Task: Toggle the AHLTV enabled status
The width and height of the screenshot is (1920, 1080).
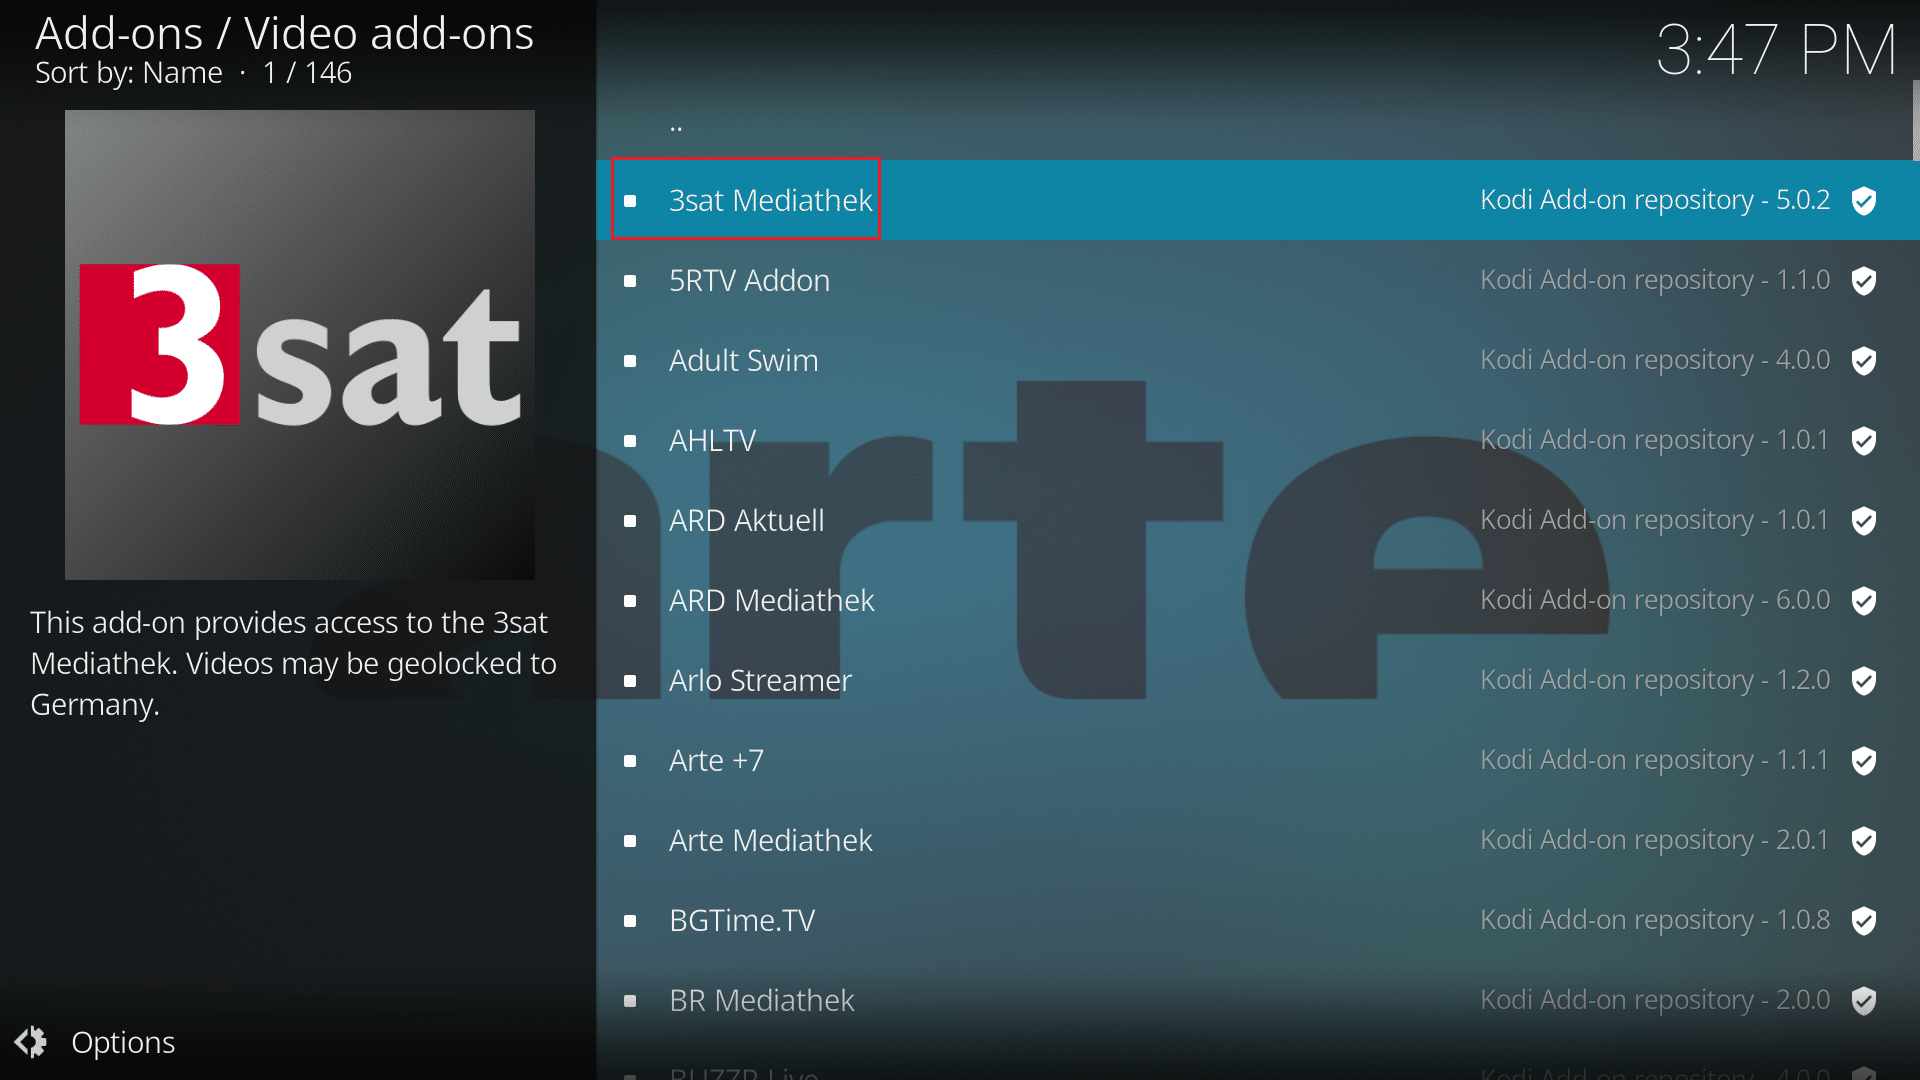Action: tap(634, 439)
